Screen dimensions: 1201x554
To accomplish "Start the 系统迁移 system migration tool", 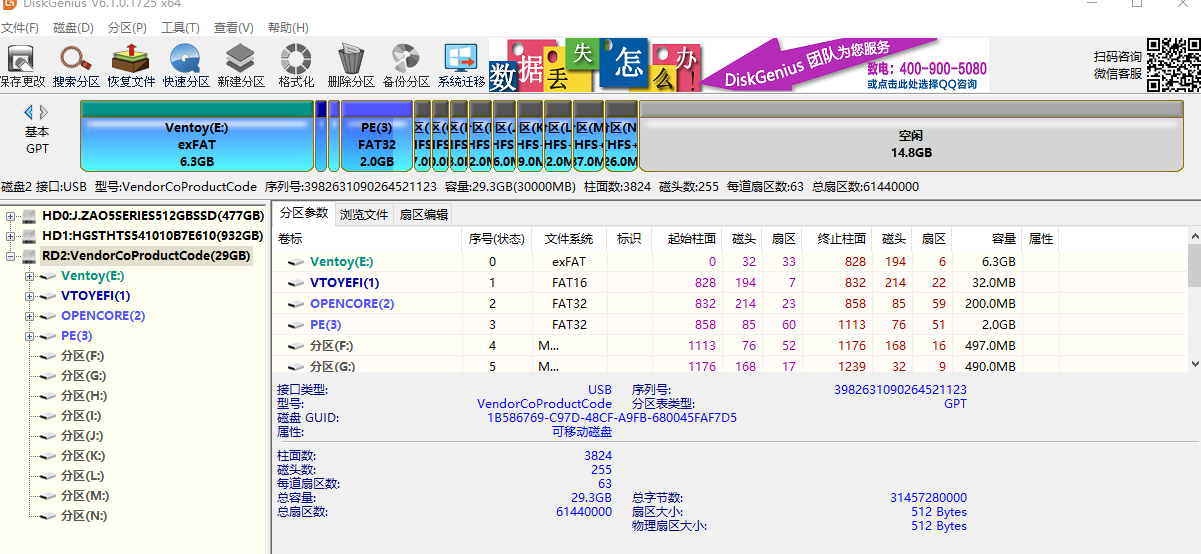I will click(x=461, y=58).
